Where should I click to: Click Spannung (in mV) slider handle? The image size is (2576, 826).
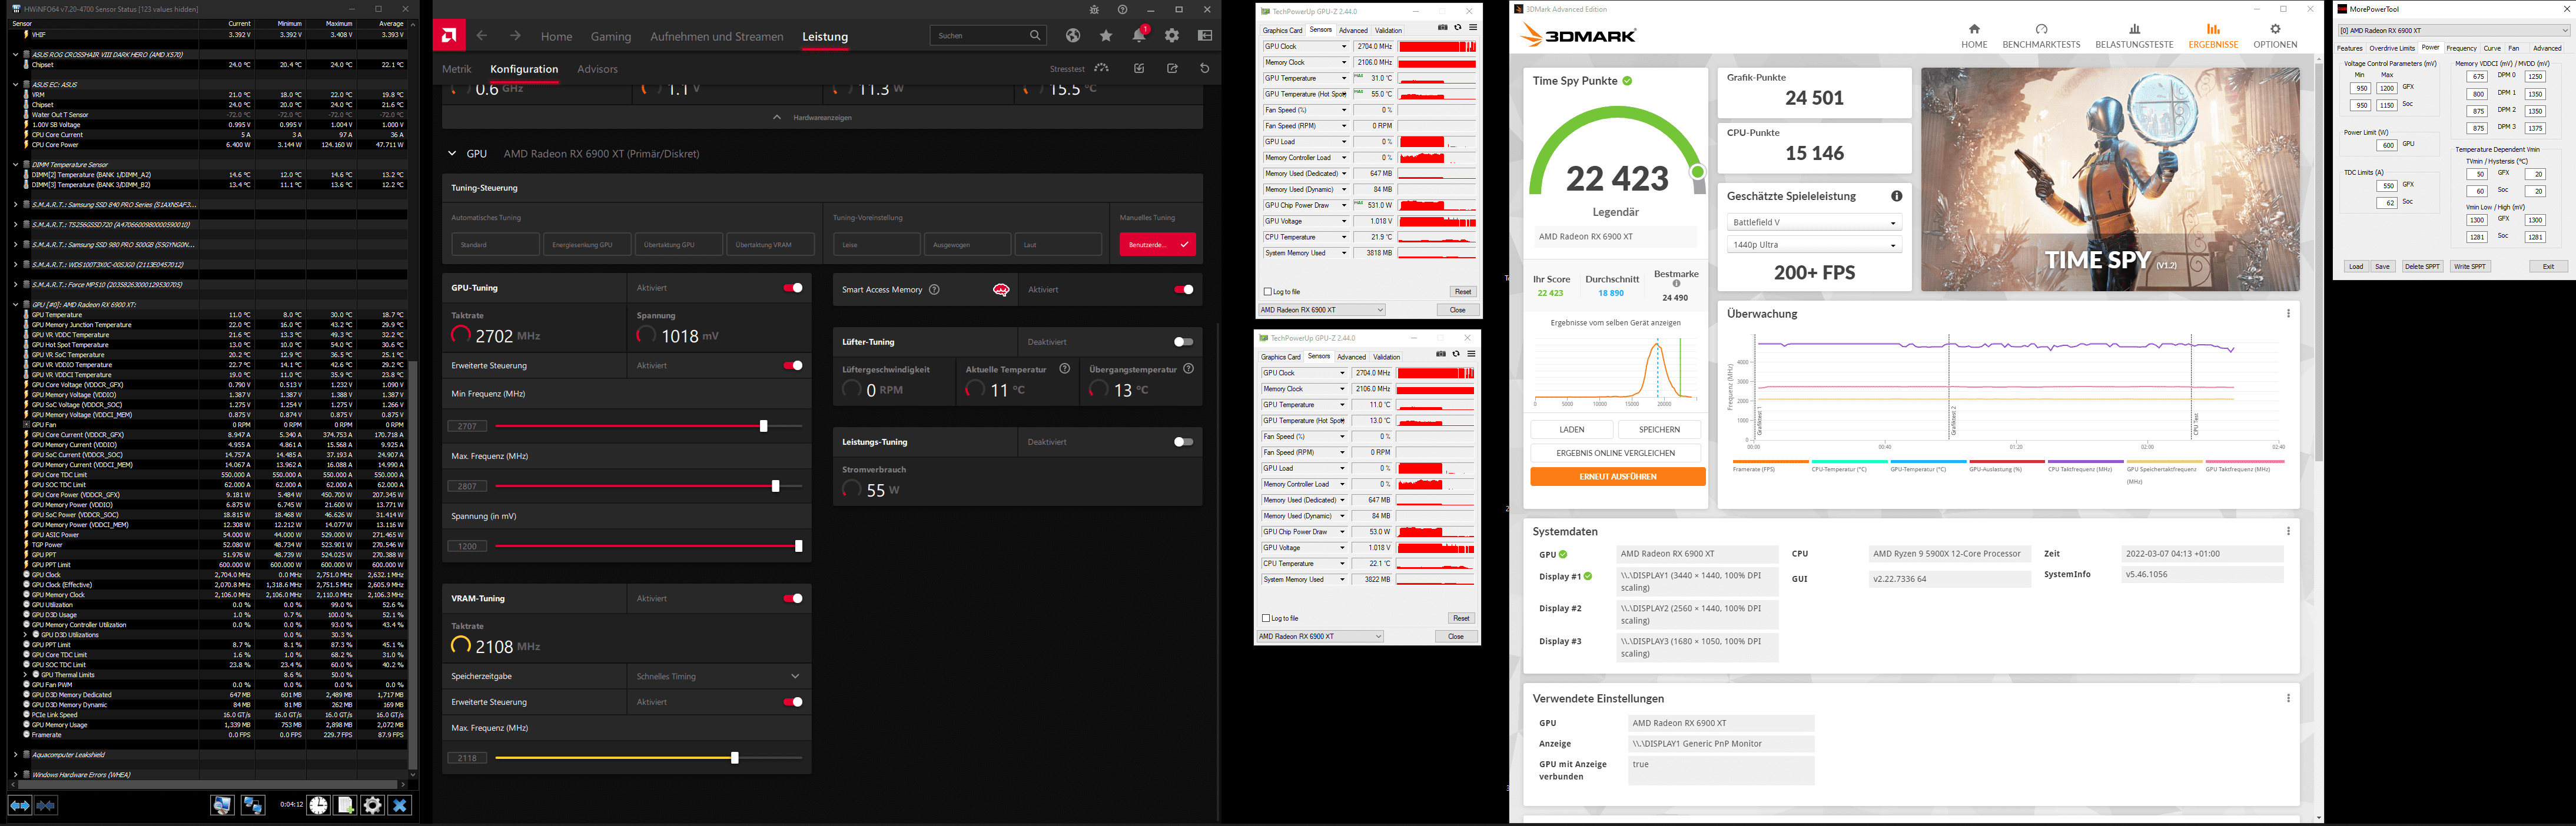(x=798, y=546)
